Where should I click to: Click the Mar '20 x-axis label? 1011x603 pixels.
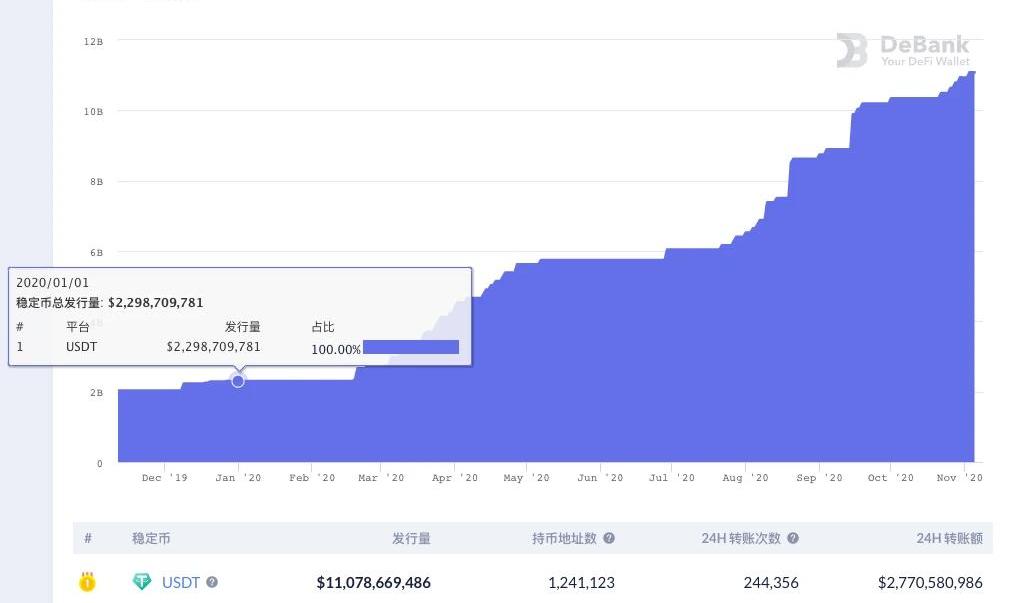(x=381, y=478)
